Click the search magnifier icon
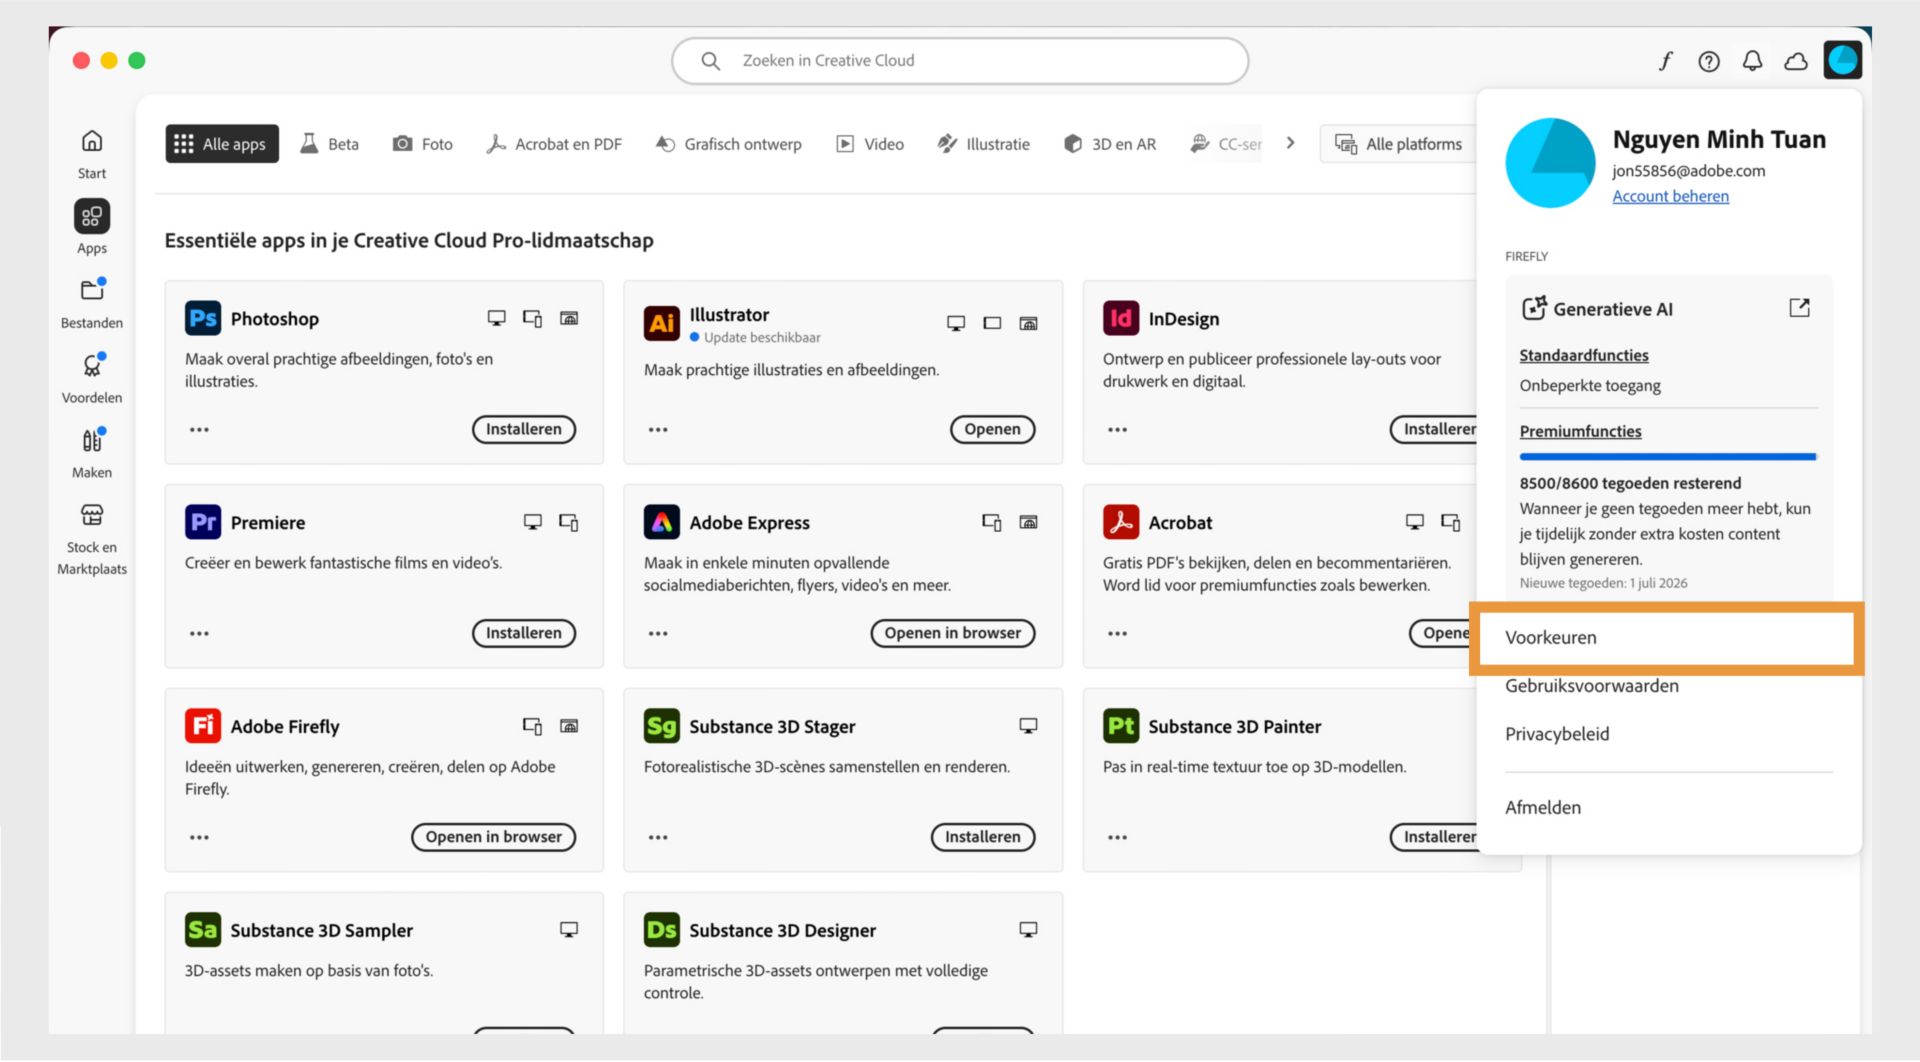Screen dimensions: 1920x1062 [710, 61]
